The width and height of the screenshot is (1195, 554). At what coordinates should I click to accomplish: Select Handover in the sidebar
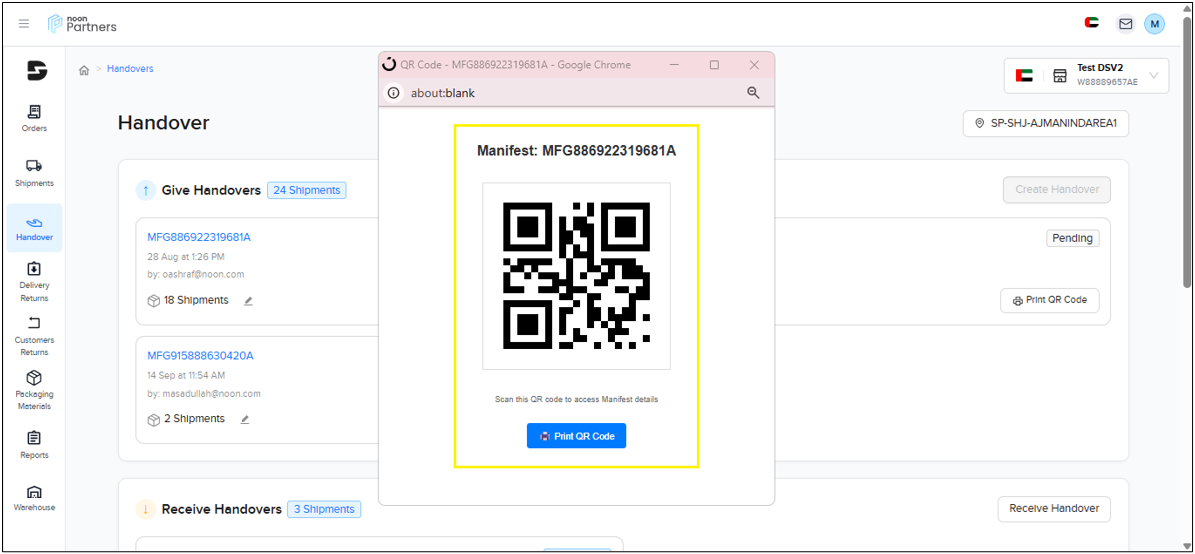click(34, 228)
